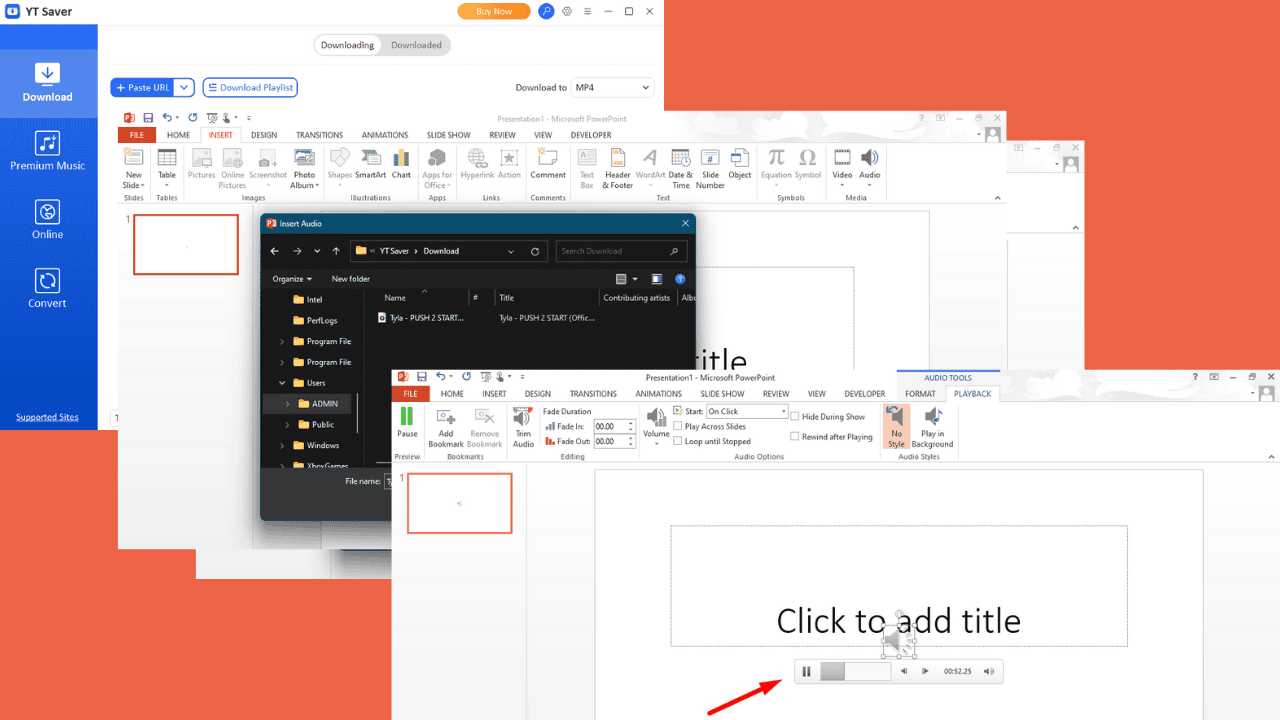Enable Rewind after Playing
1280x720 pixels.
coord(795,436)
